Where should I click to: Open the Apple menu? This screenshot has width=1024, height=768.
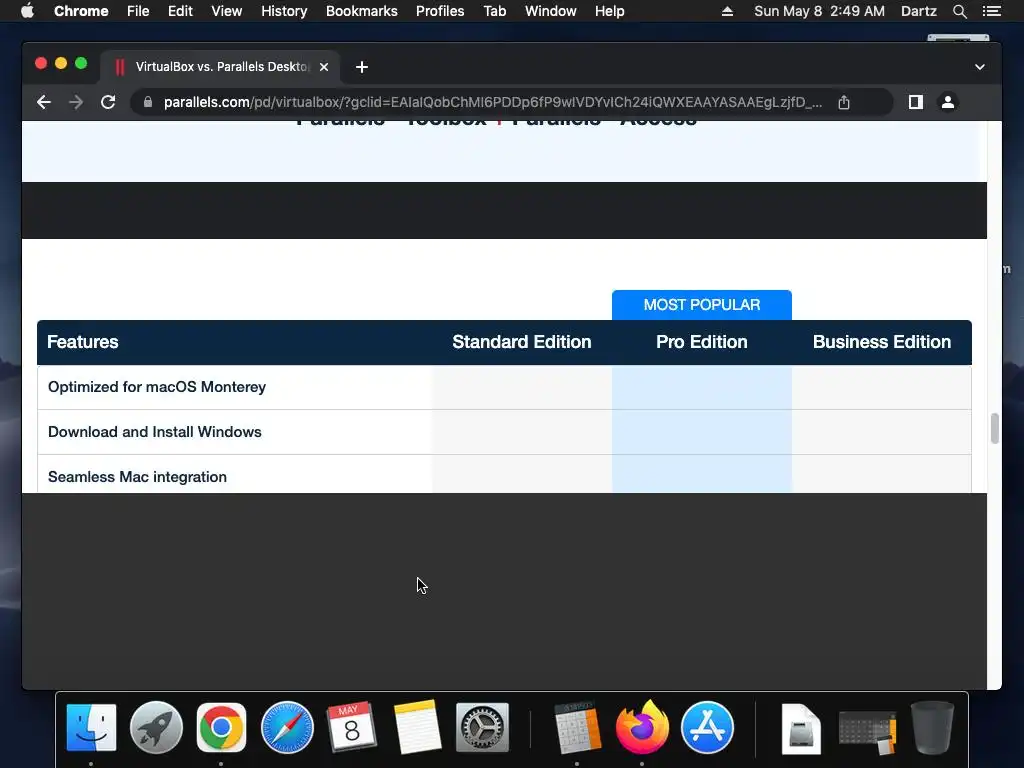click(x=27, y=11)
